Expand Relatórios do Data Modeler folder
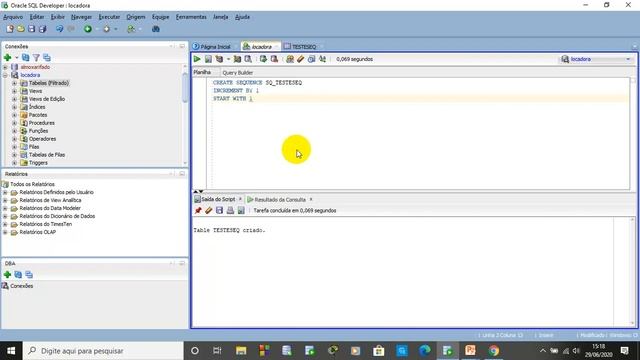Image resolution: width=640 pixels, height=360 pixels. (x=5, y=208)
